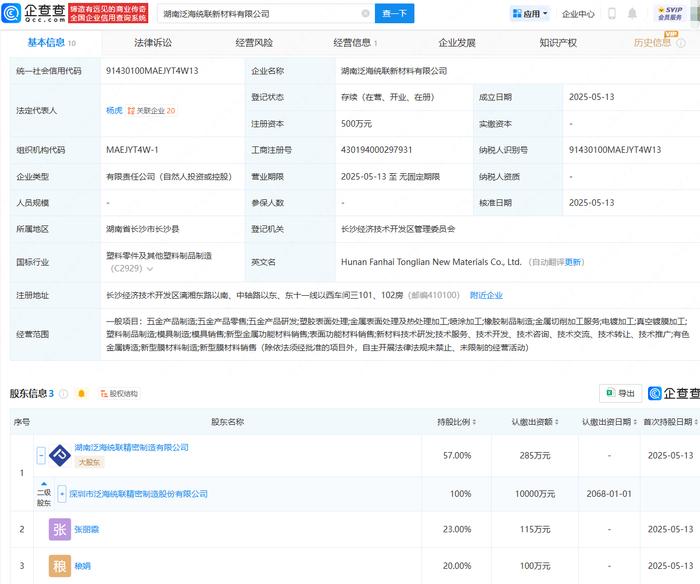Click the 查一下 search button
Image resolution: width=700 pixels, height=584 pixels.
pyautogui.click(x=394, y=13)
